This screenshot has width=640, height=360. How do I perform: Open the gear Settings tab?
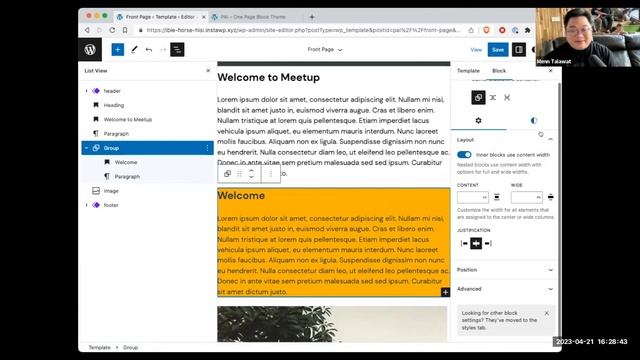(x=478, y=120)
